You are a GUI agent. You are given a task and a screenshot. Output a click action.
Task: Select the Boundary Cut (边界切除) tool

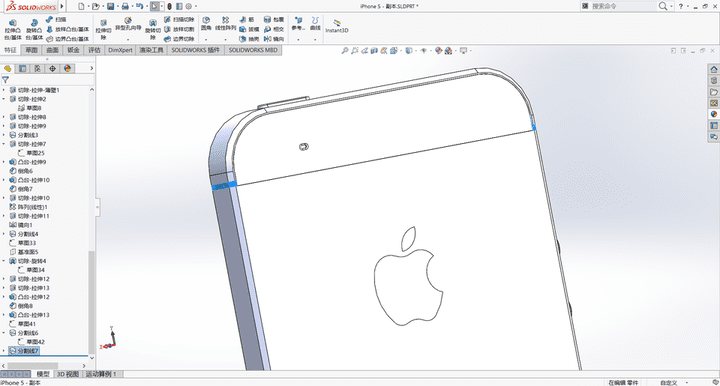[x=179, y=39]
